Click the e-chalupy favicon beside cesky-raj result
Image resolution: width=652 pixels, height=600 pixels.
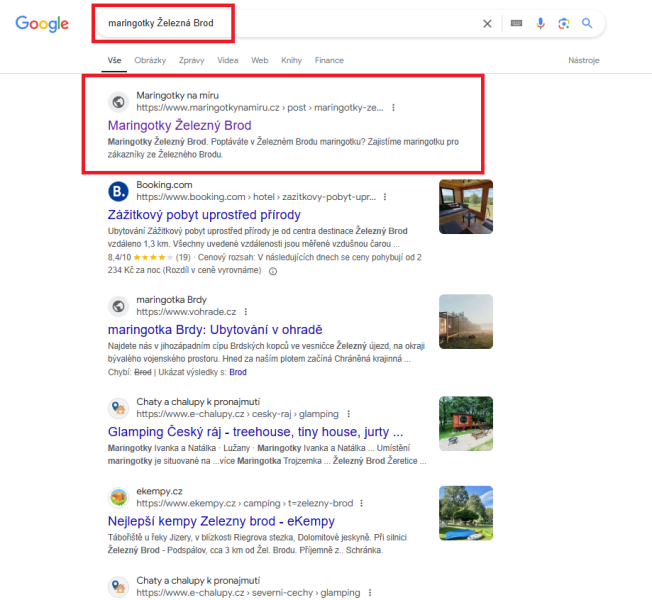coord(119,408)
